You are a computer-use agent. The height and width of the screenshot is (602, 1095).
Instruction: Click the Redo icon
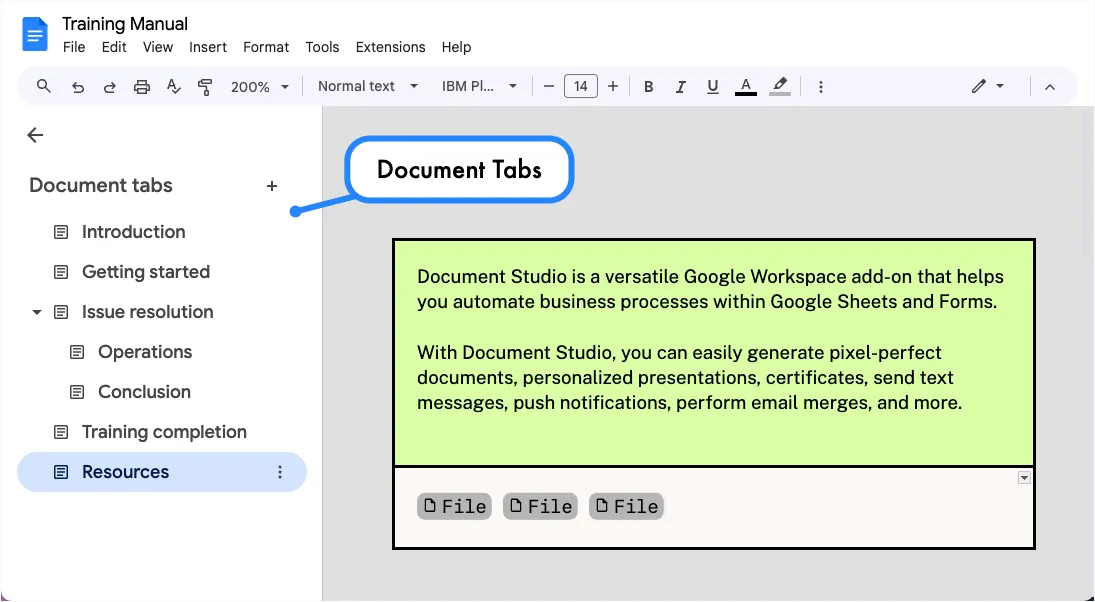110,86
